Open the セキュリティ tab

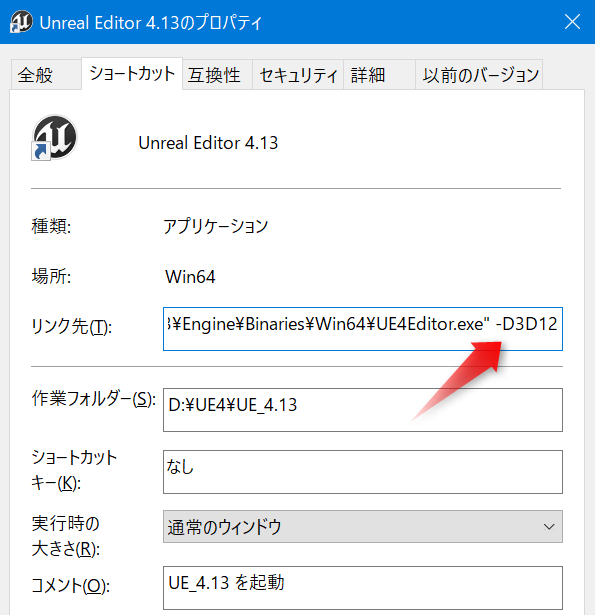pos(298,75)
